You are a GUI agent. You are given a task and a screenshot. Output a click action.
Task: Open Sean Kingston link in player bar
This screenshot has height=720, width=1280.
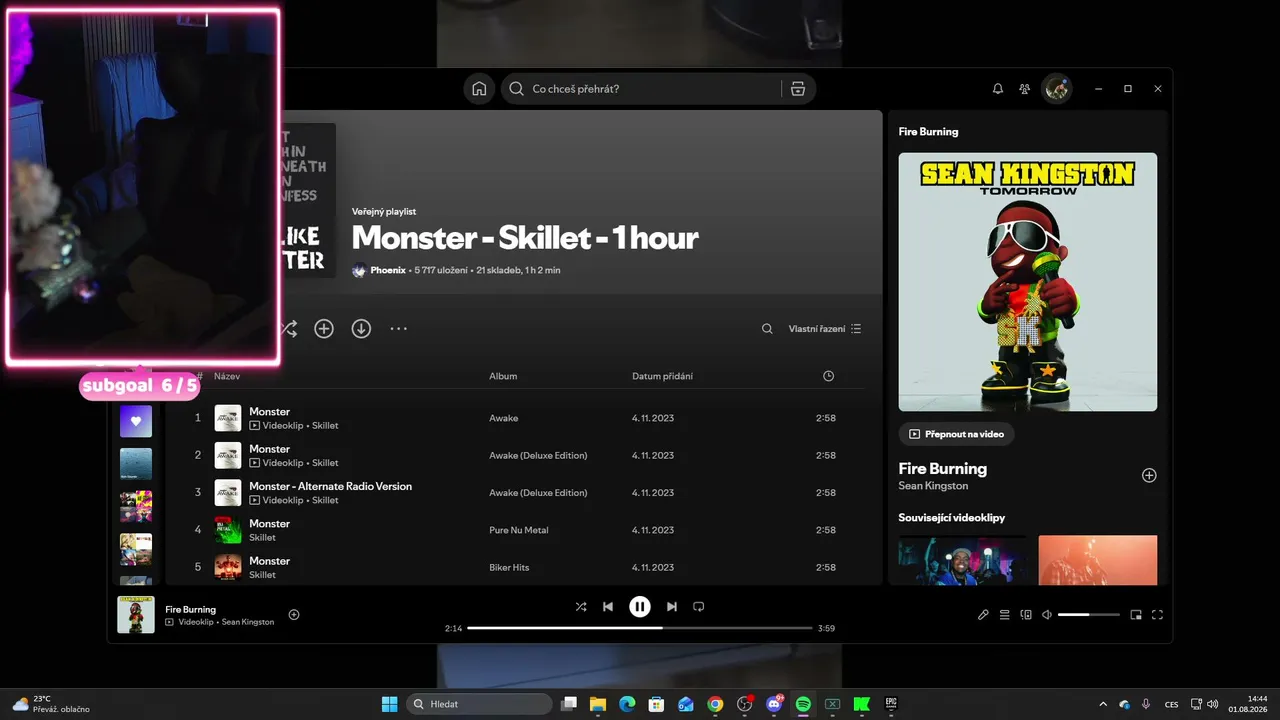coord(248,622)
